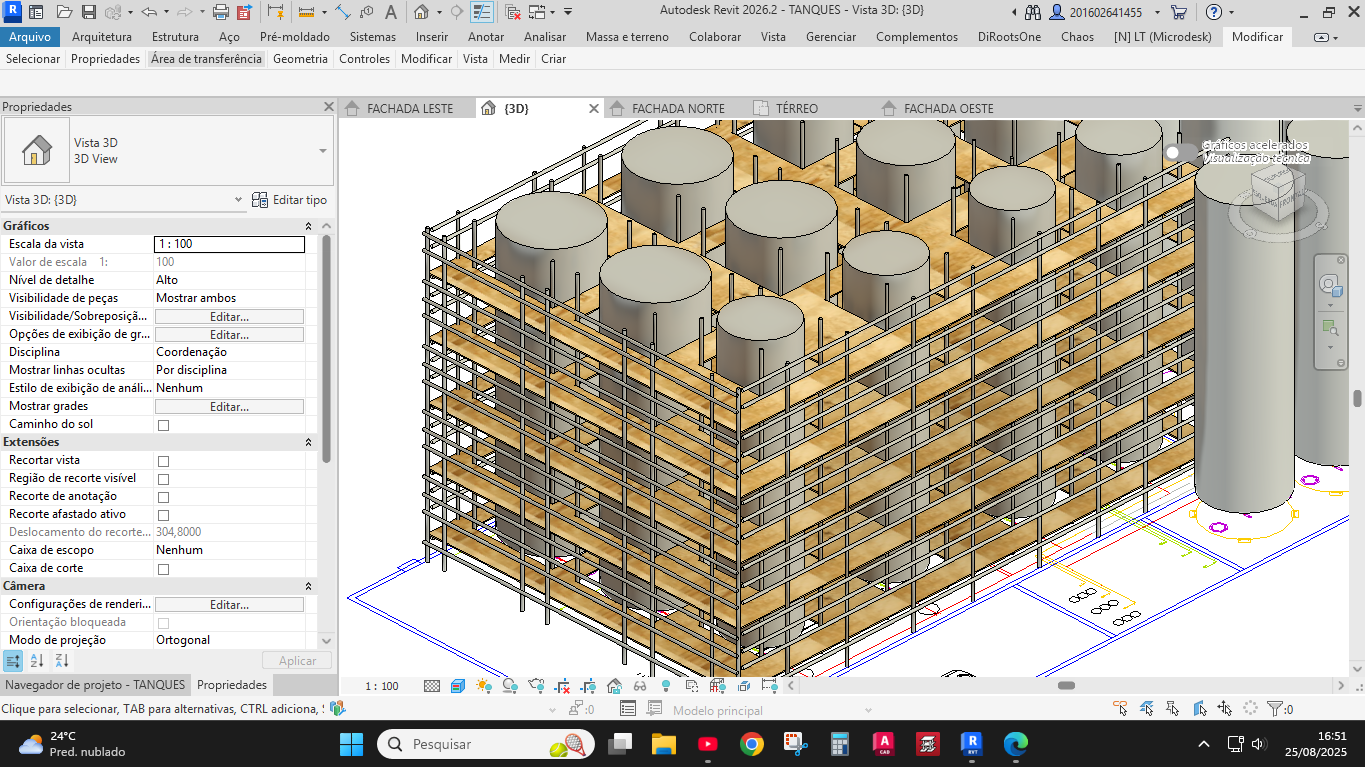Click the Full Navigation Wheel icon
Image resolution: width=1365 pixels, height=767 pixels.
coord(1330,284)
